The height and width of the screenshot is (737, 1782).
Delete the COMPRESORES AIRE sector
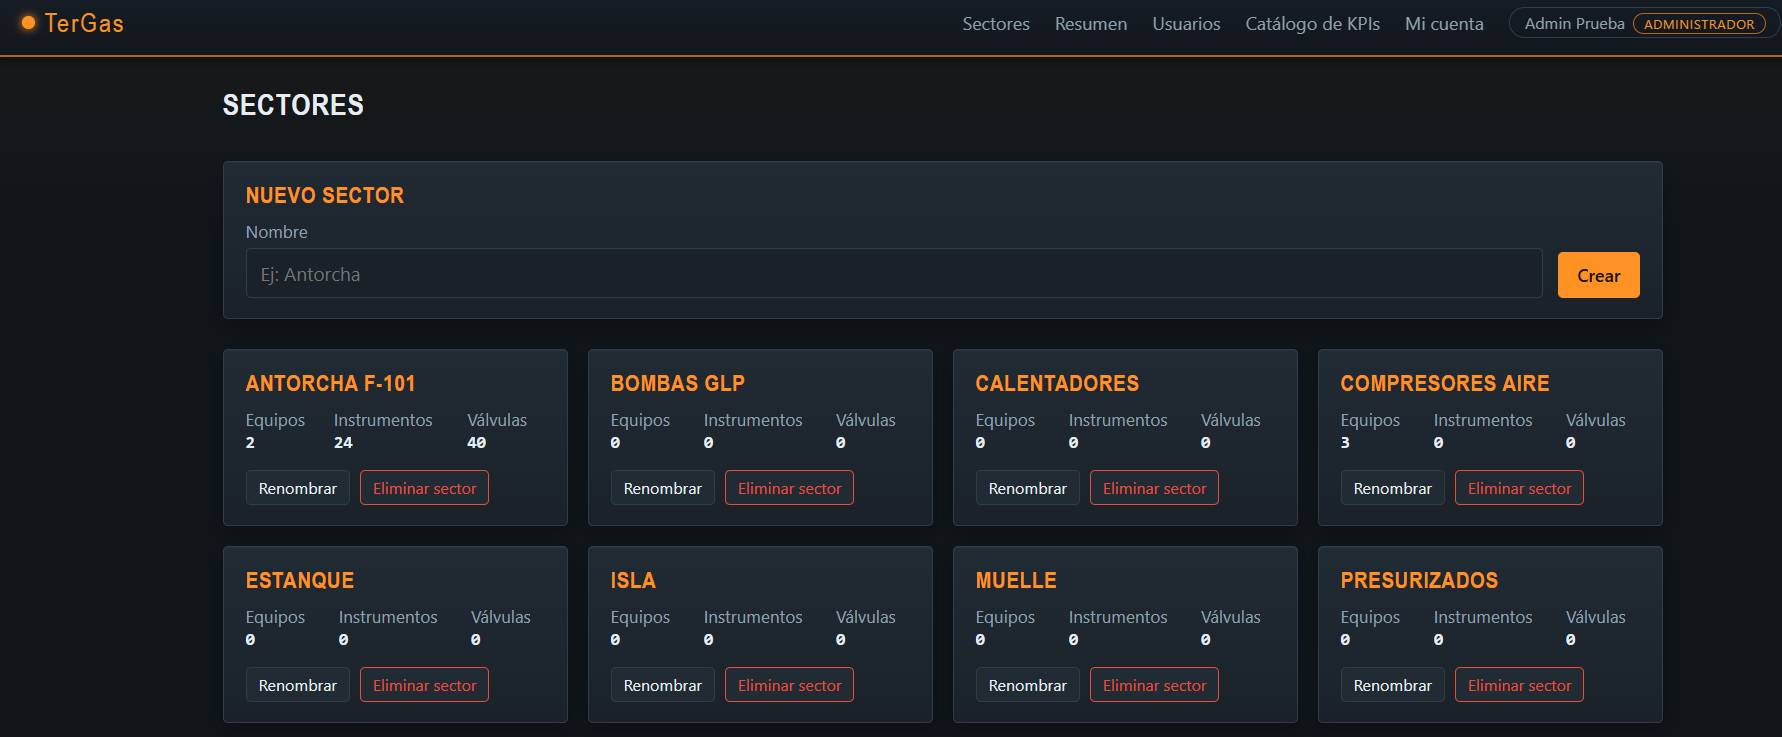[x=1519, y=488]
